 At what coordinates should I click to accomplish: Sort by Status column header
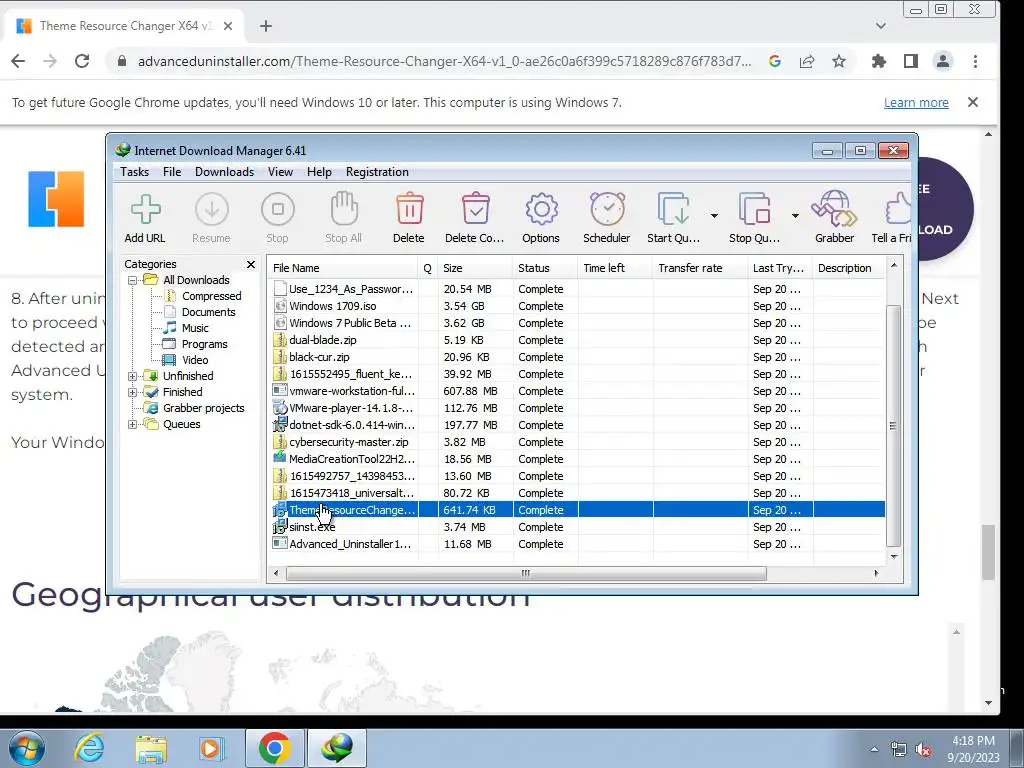[x=545, y=268]
